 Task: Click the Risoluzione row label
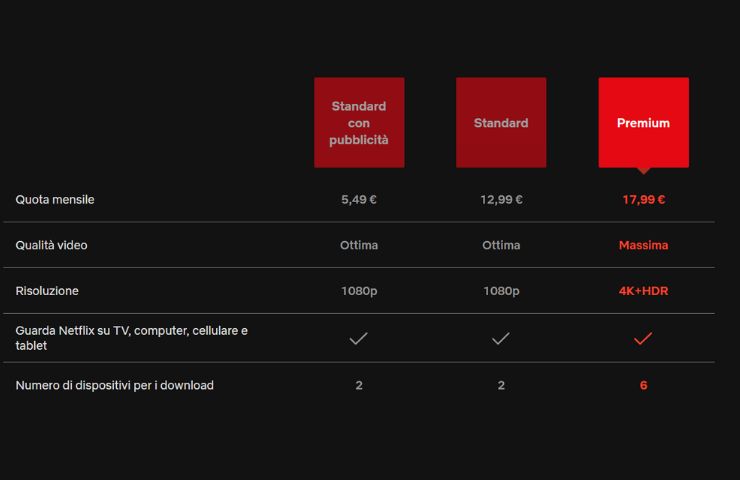tap(47, 291)
